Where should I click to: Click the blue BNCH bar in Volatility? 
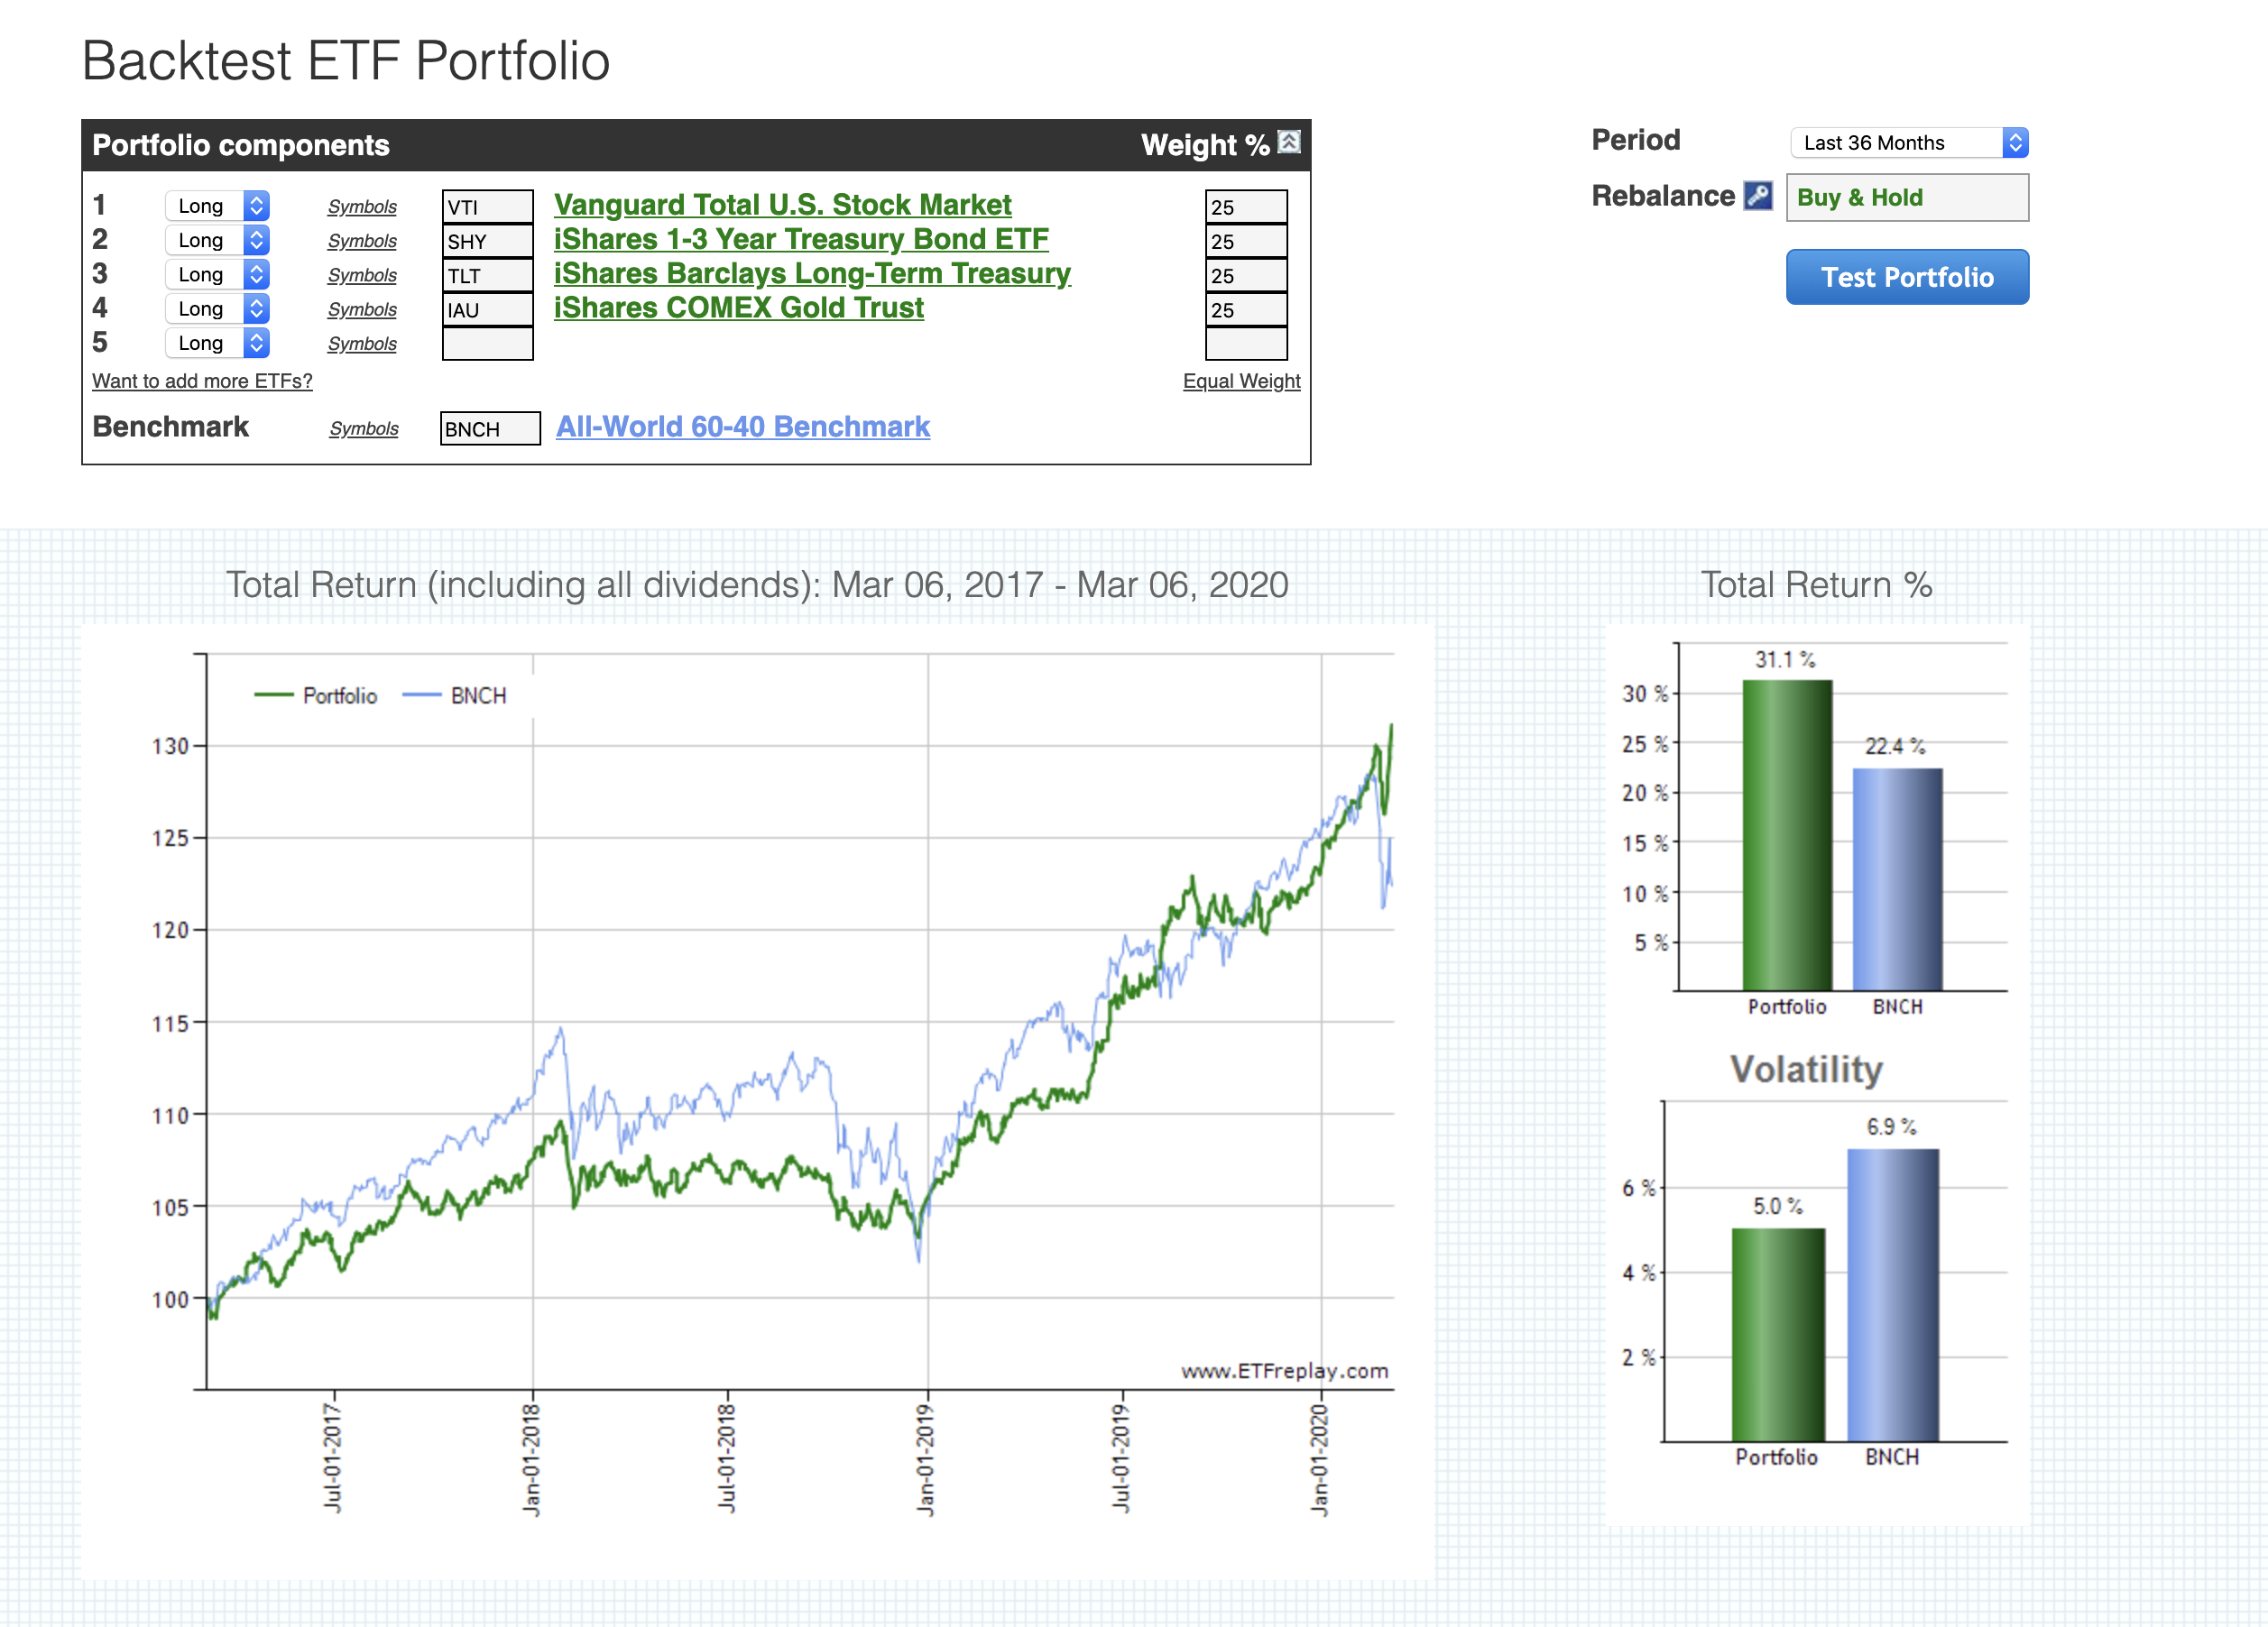click(x=1892, y=1295)
